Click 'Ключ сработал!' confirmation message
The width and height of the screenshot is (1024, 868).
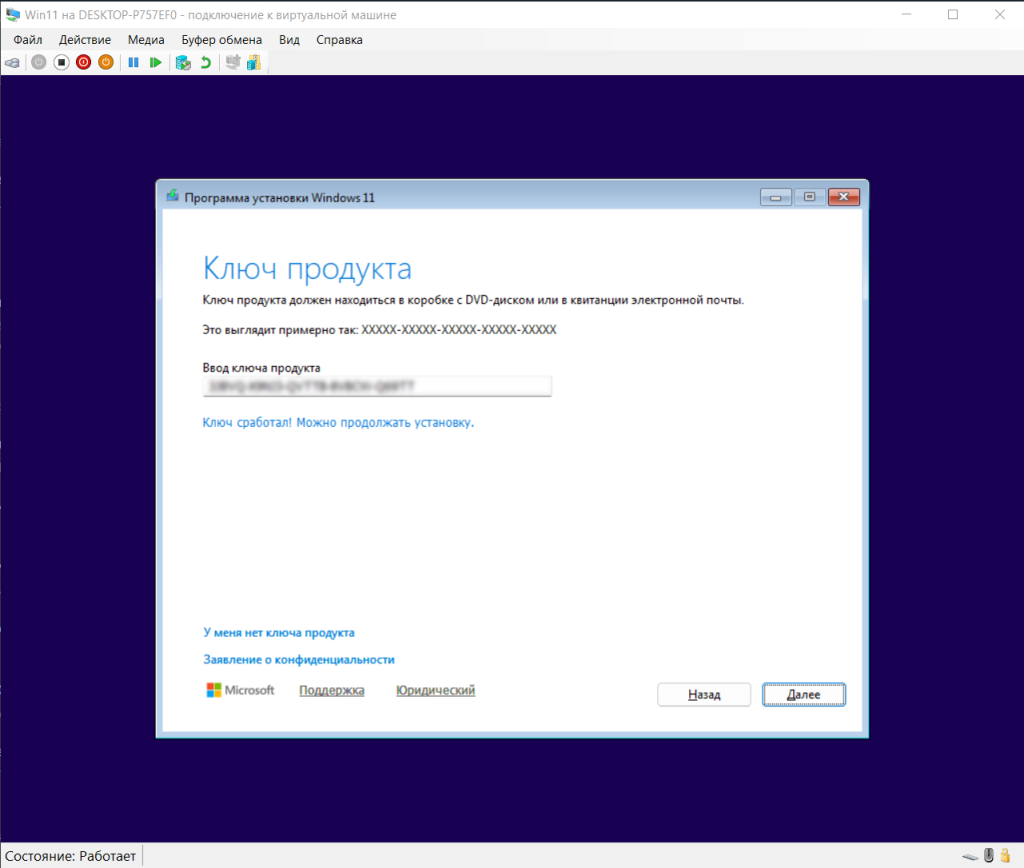(x=338, y=423)
